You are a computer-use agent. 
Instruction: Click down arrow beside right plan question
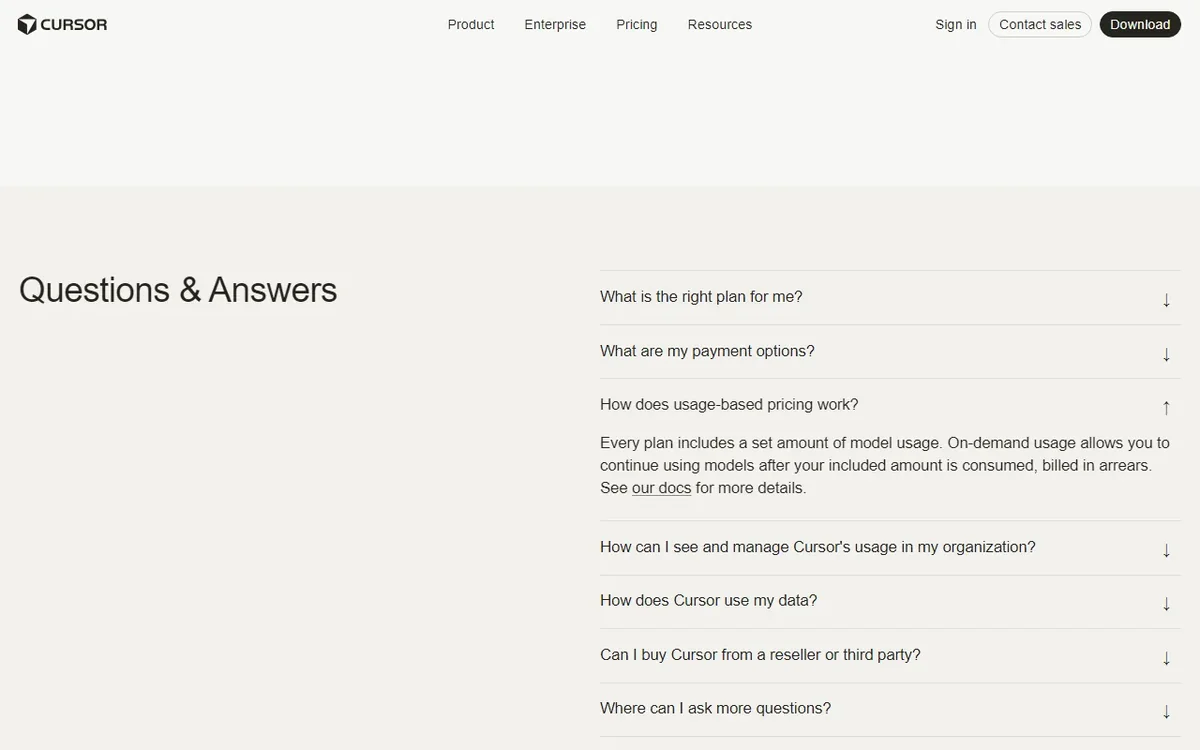tap(1166, 300)
